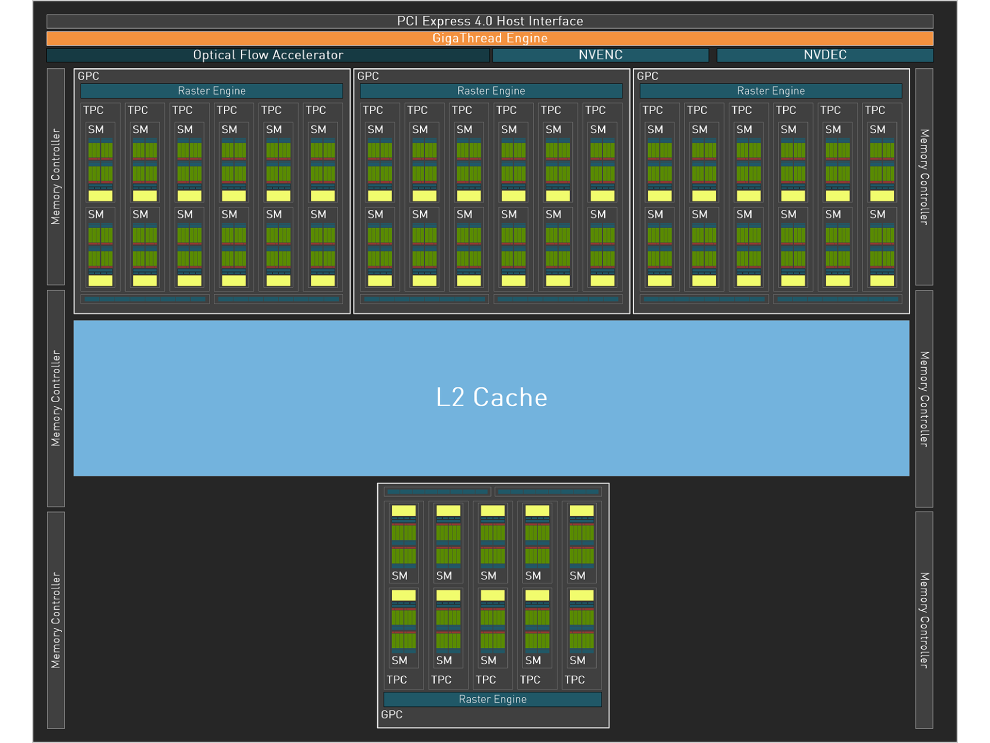The height and width of the screenshot is (743, 990).
Task: Click the NVDEC block
Action: tap(825, 55)
